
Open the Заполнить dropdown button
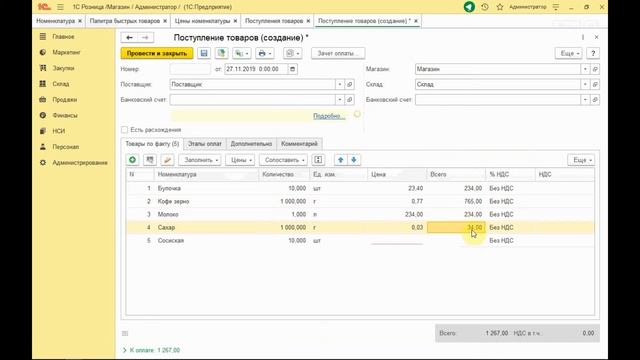pos(200,160)
